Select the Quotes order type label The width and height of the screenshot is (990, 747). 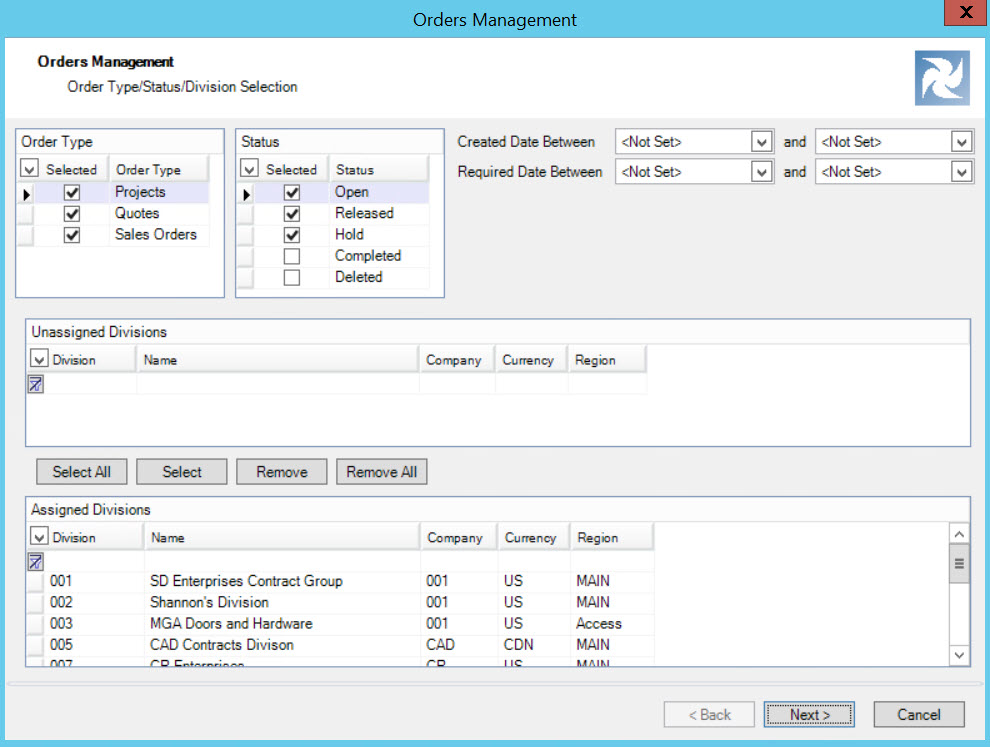click(x=137, y=213)
